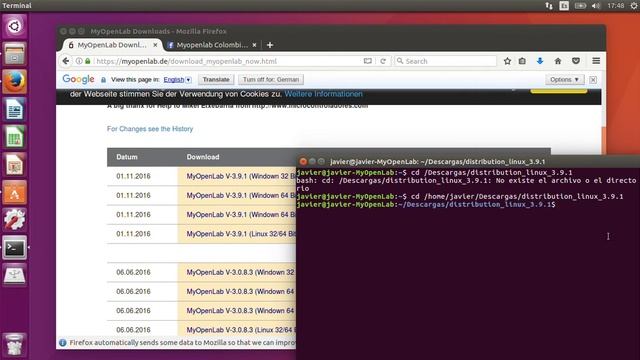Open the battery indicator in top panel

click(580, 6)
